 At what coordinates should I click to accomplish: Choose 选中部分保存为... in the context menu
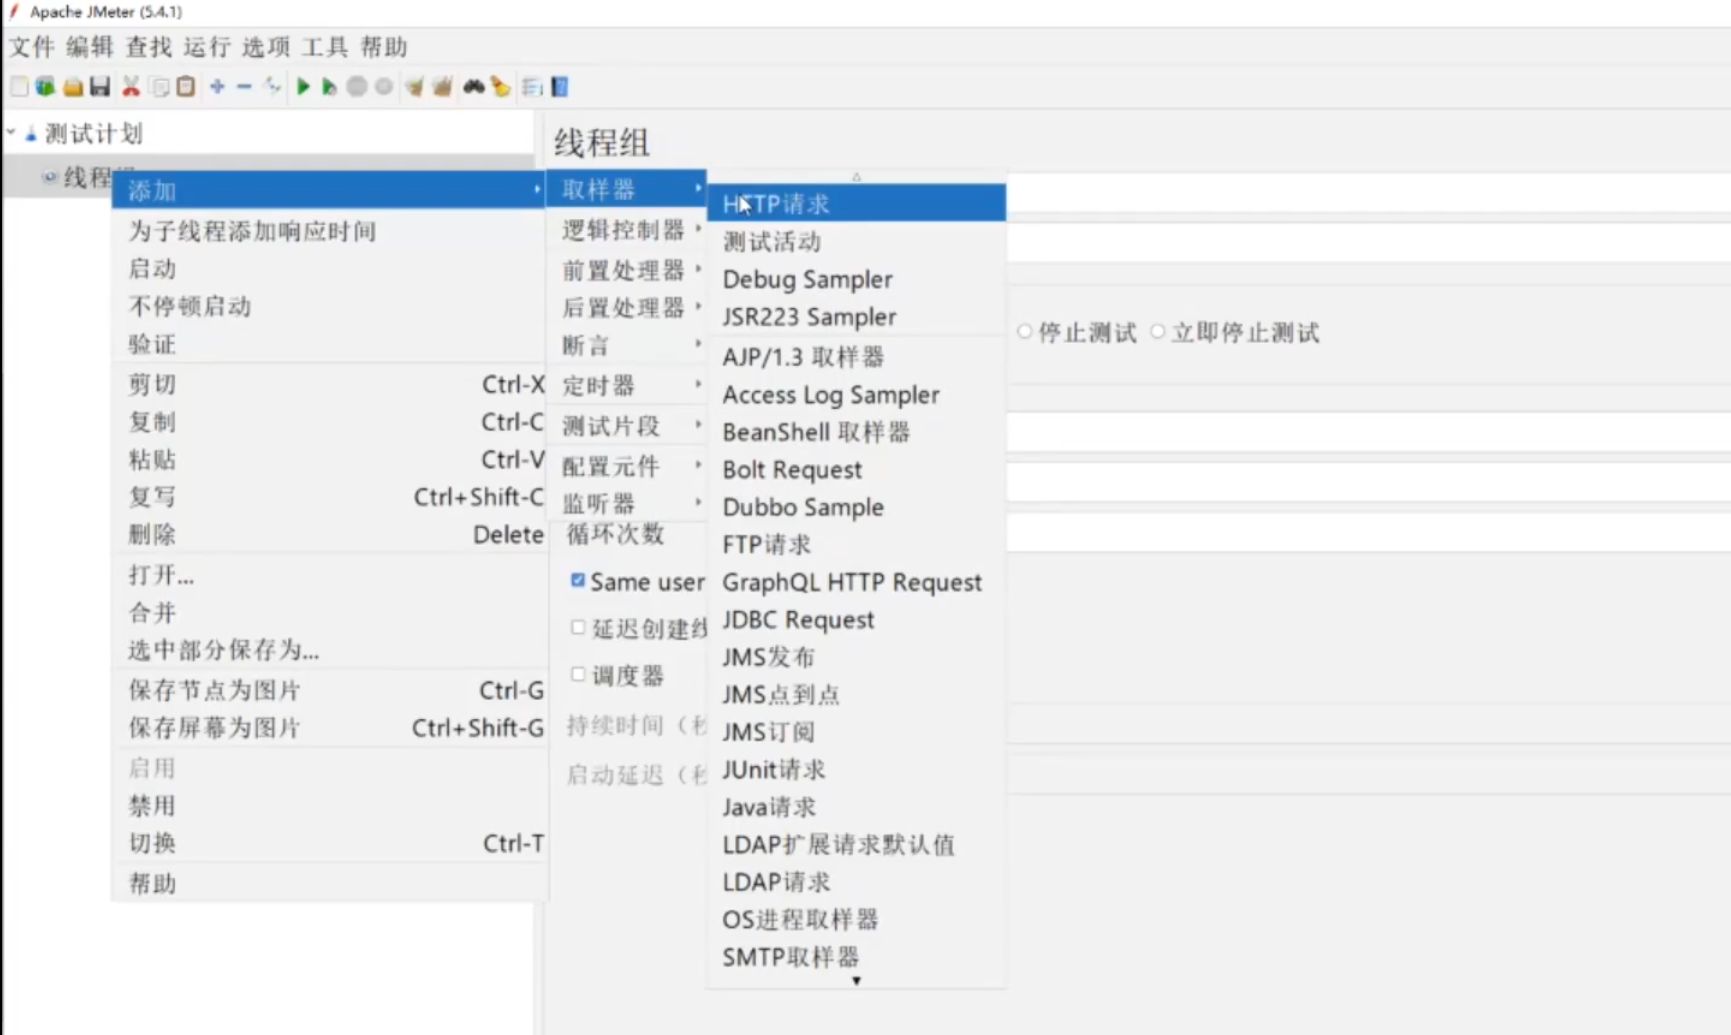coord(329,650)
